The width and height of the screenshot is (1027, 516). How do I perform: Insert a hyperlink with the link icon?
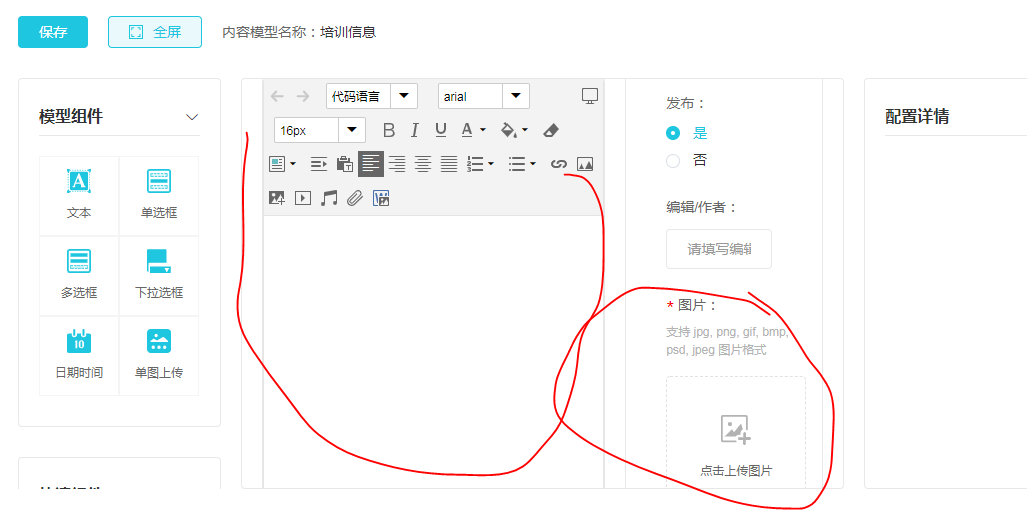coord(559,164)
